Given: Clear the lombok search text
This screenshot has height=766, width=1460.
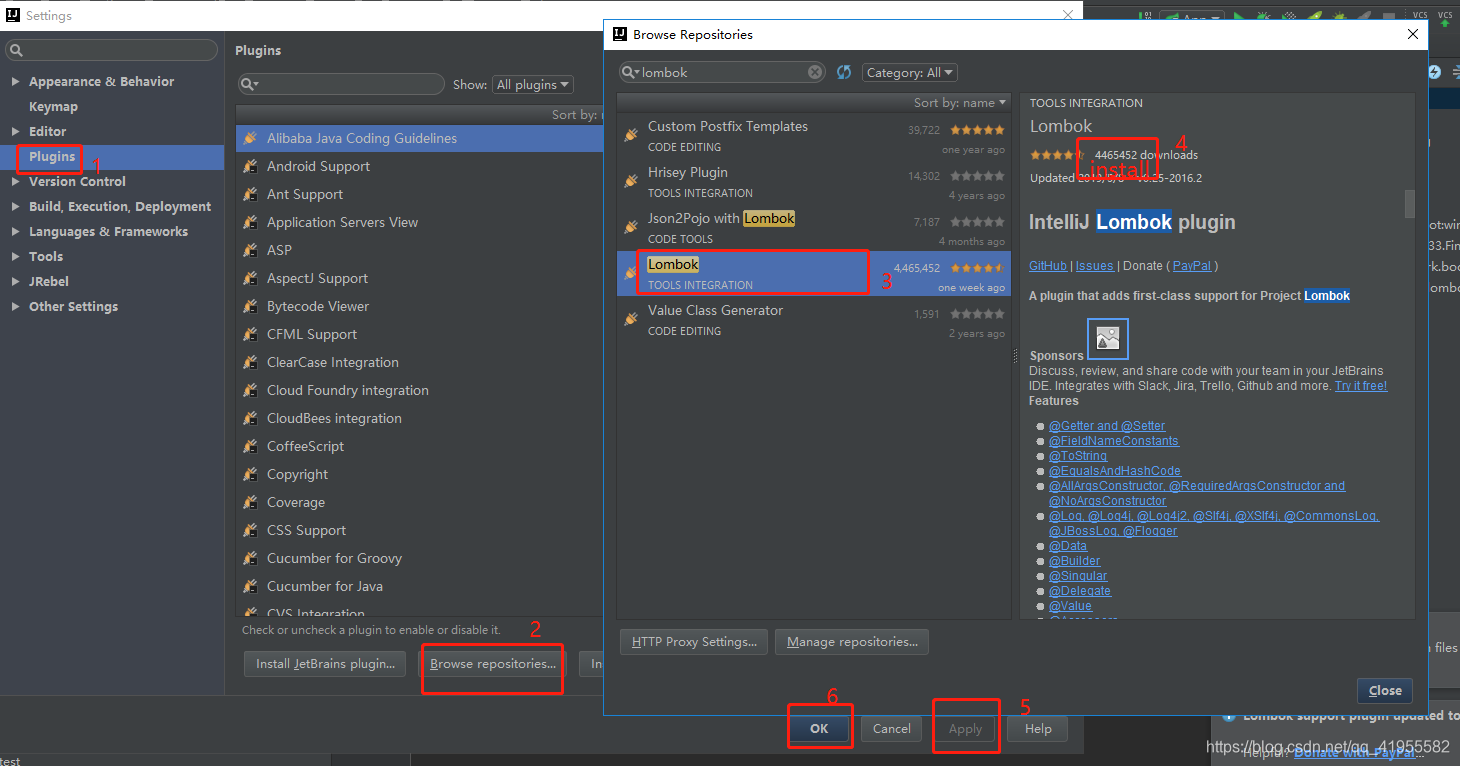Looking at the screenshot, I should click(815, 72).
